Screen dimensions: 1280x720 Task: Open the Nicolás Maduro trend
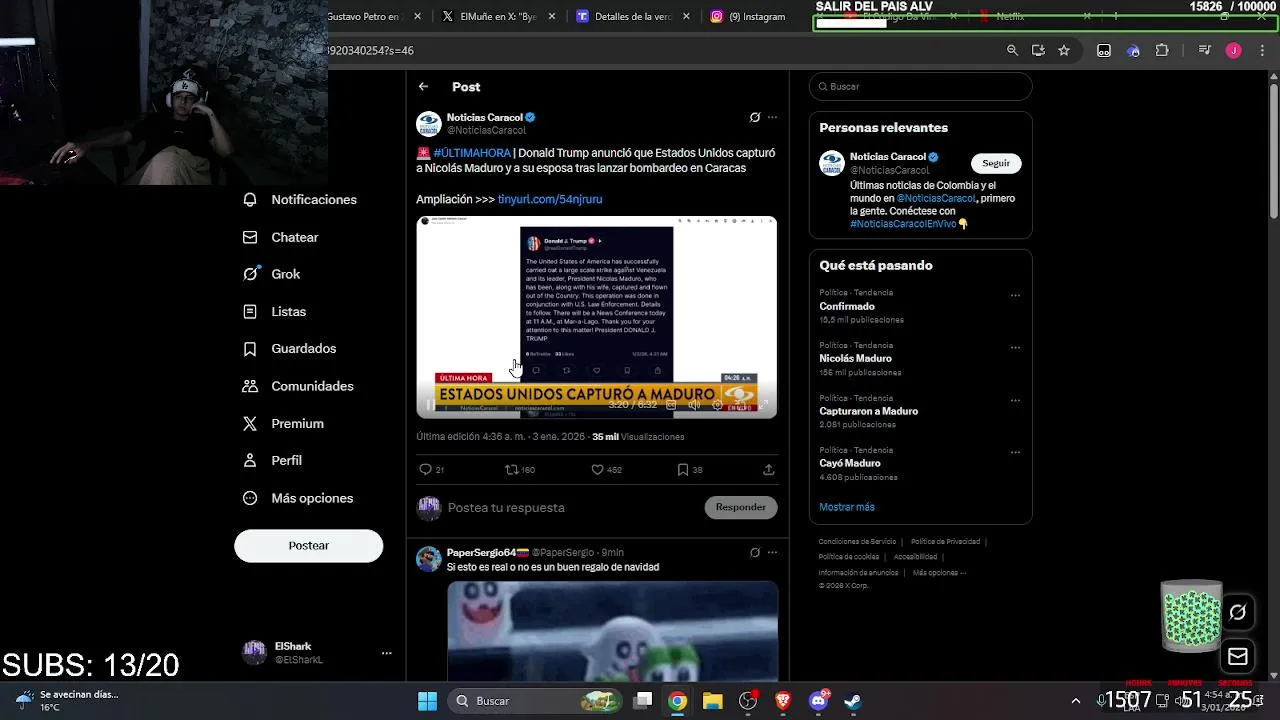click(x=855, y=359)
